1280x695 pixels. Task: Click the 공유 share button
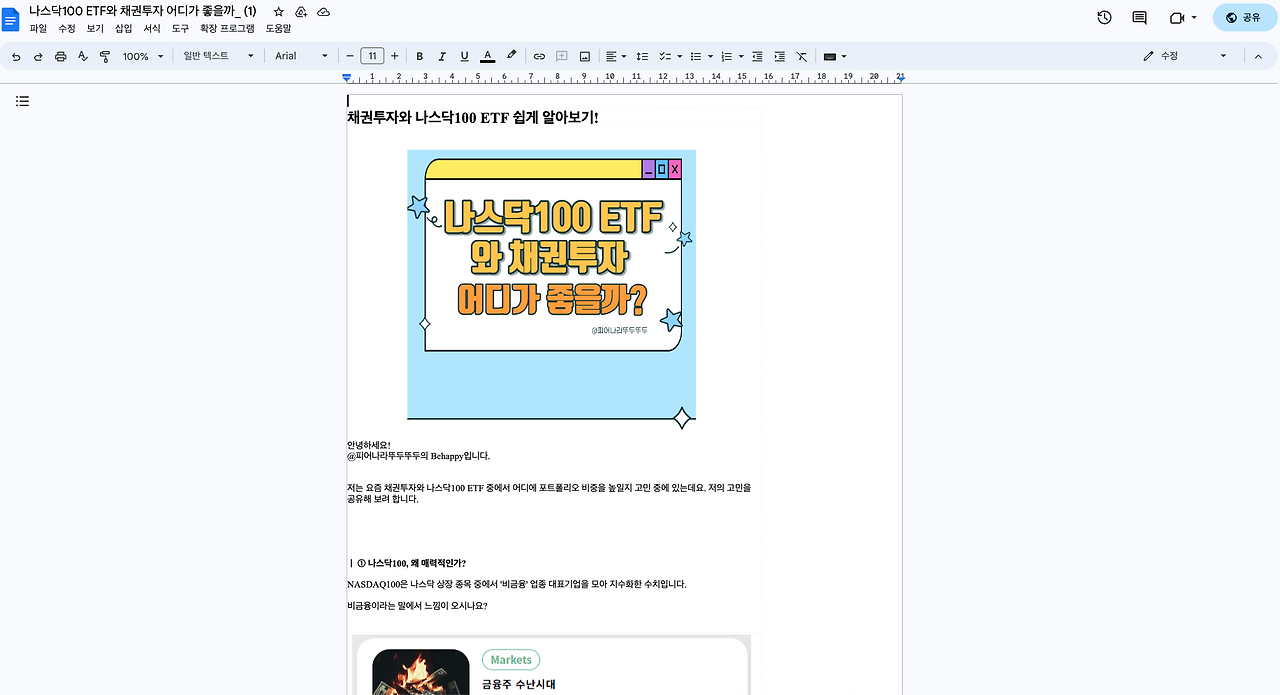point(1243,18)
